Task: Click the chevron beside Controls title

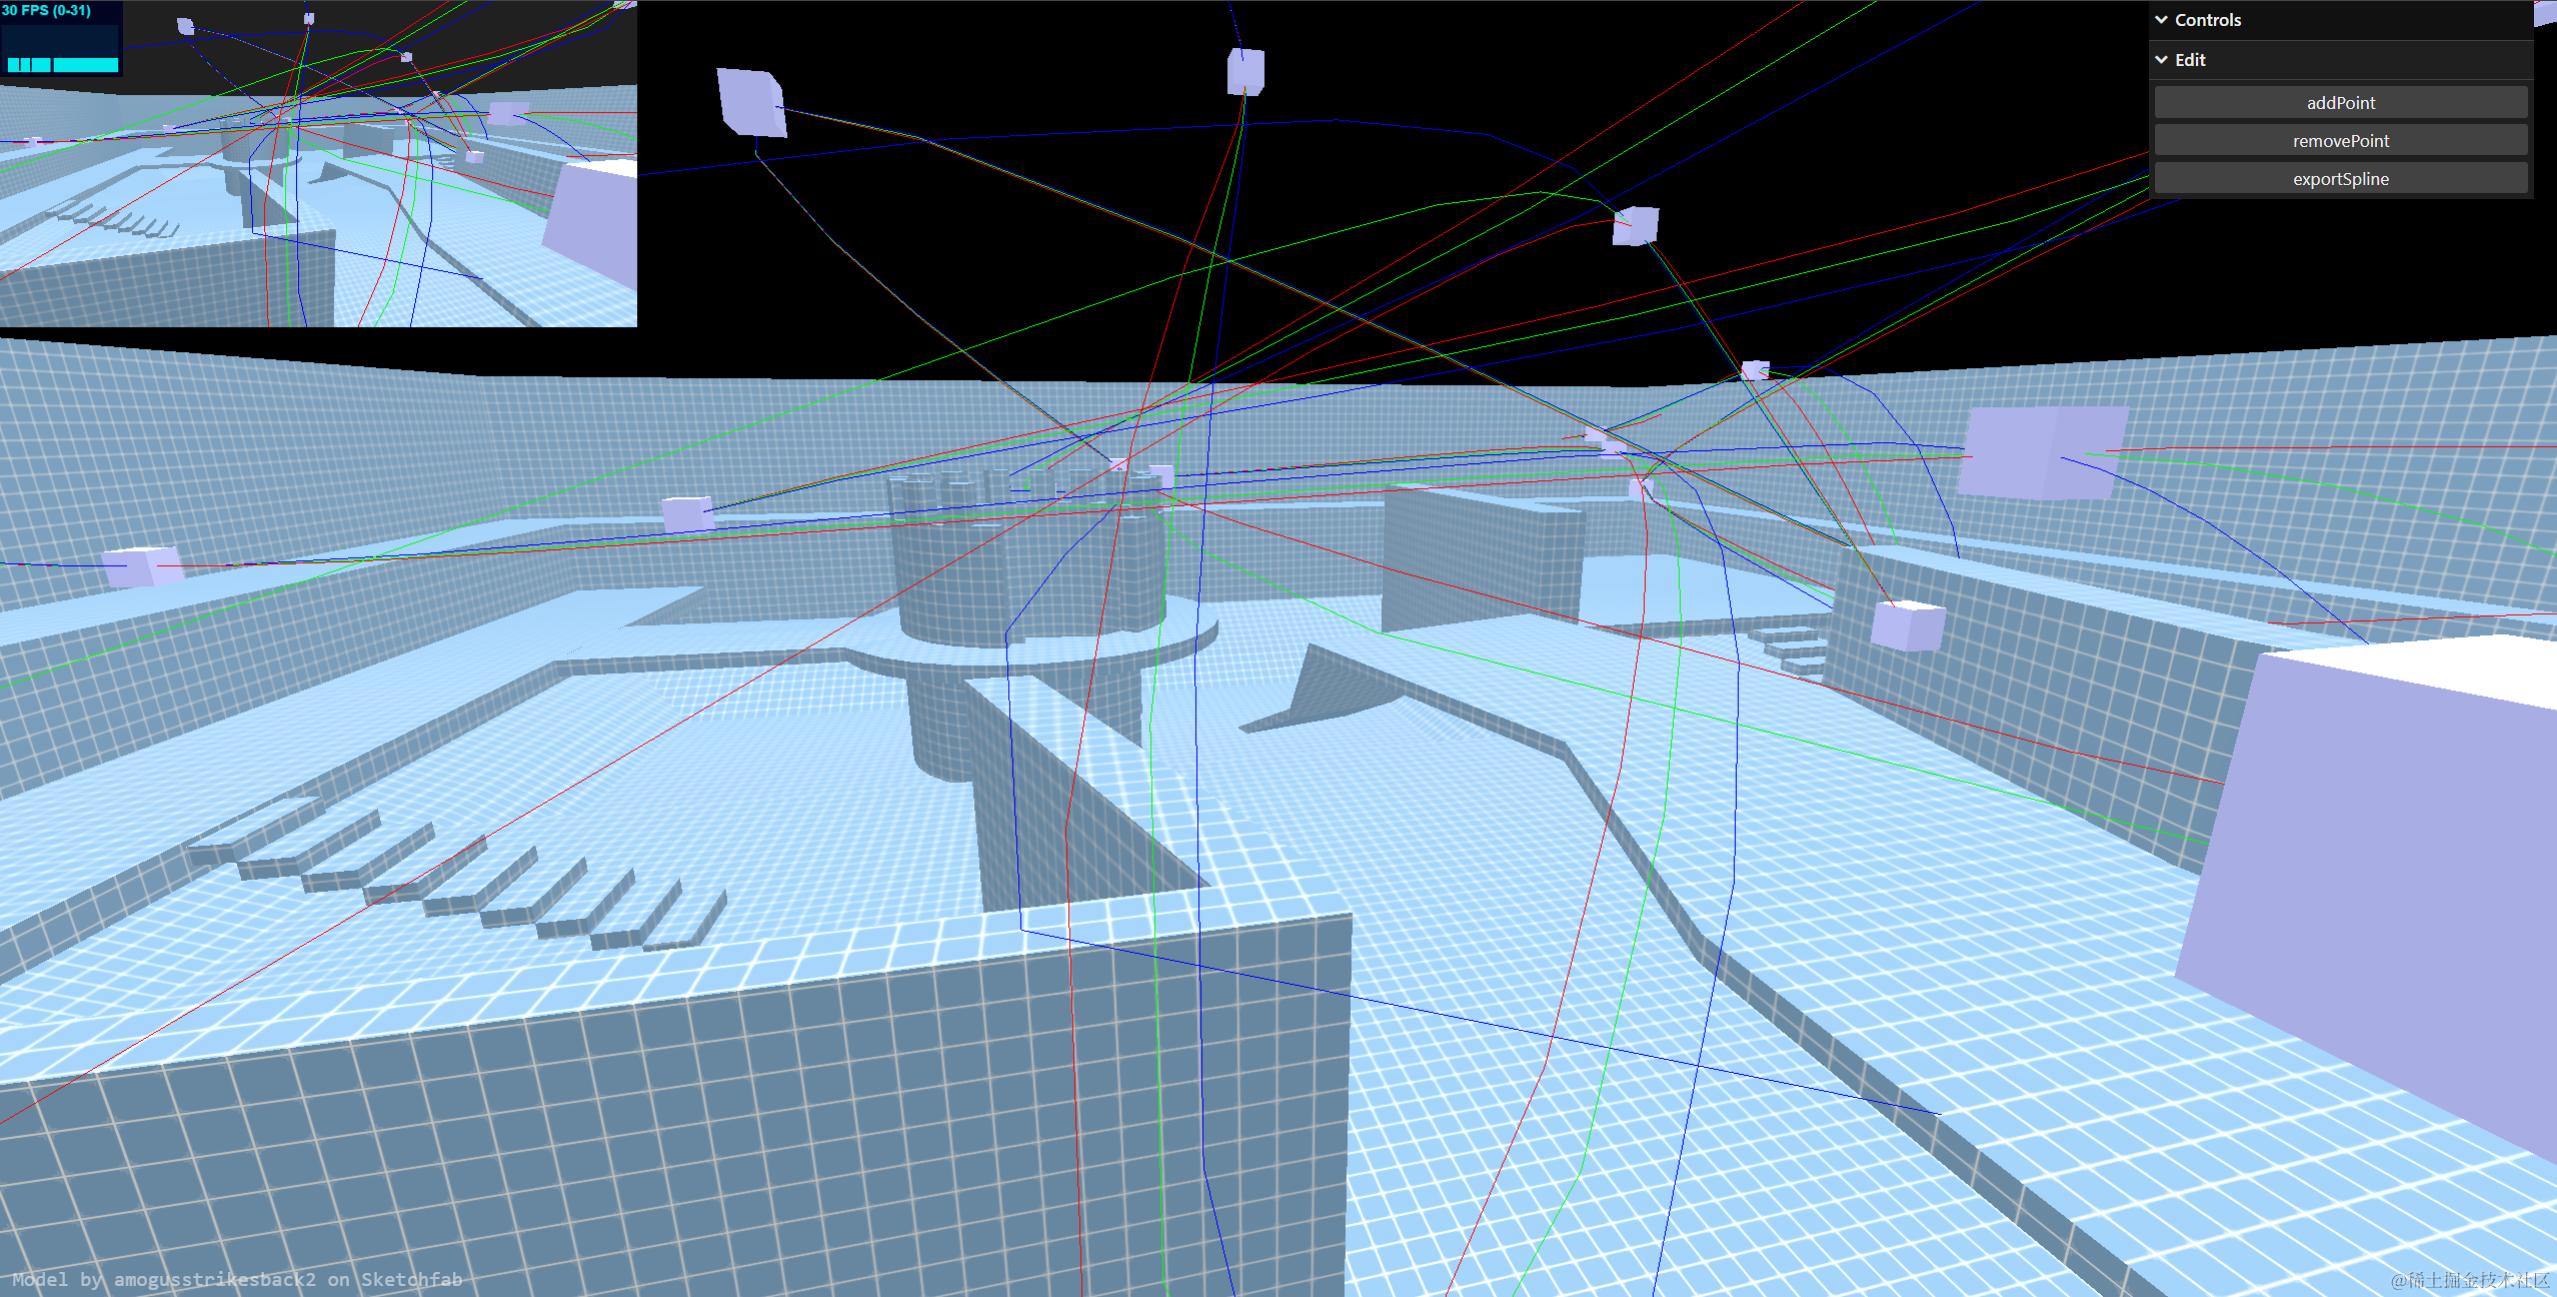Action: click(x=2161, y=20)
